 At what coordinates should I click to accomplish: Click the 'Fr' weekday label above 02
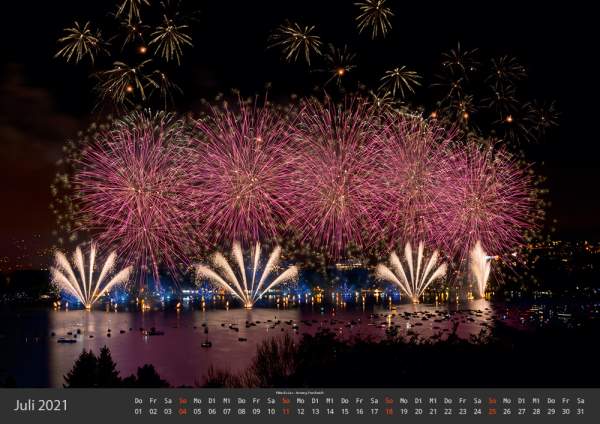point(153,401)
